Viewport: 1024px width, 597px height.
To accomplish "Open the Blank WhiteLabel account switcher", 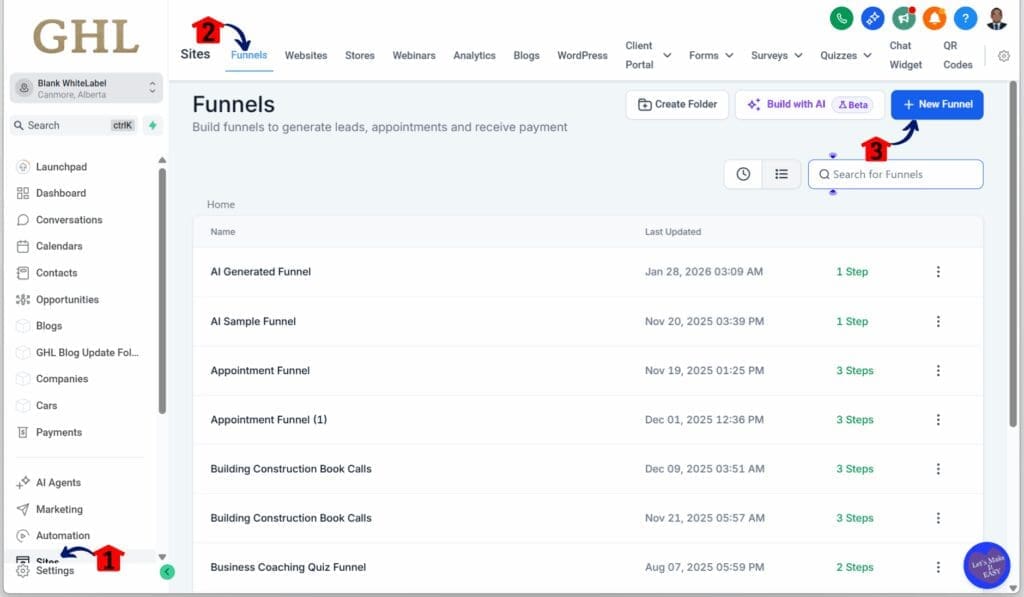I will 85,88.
